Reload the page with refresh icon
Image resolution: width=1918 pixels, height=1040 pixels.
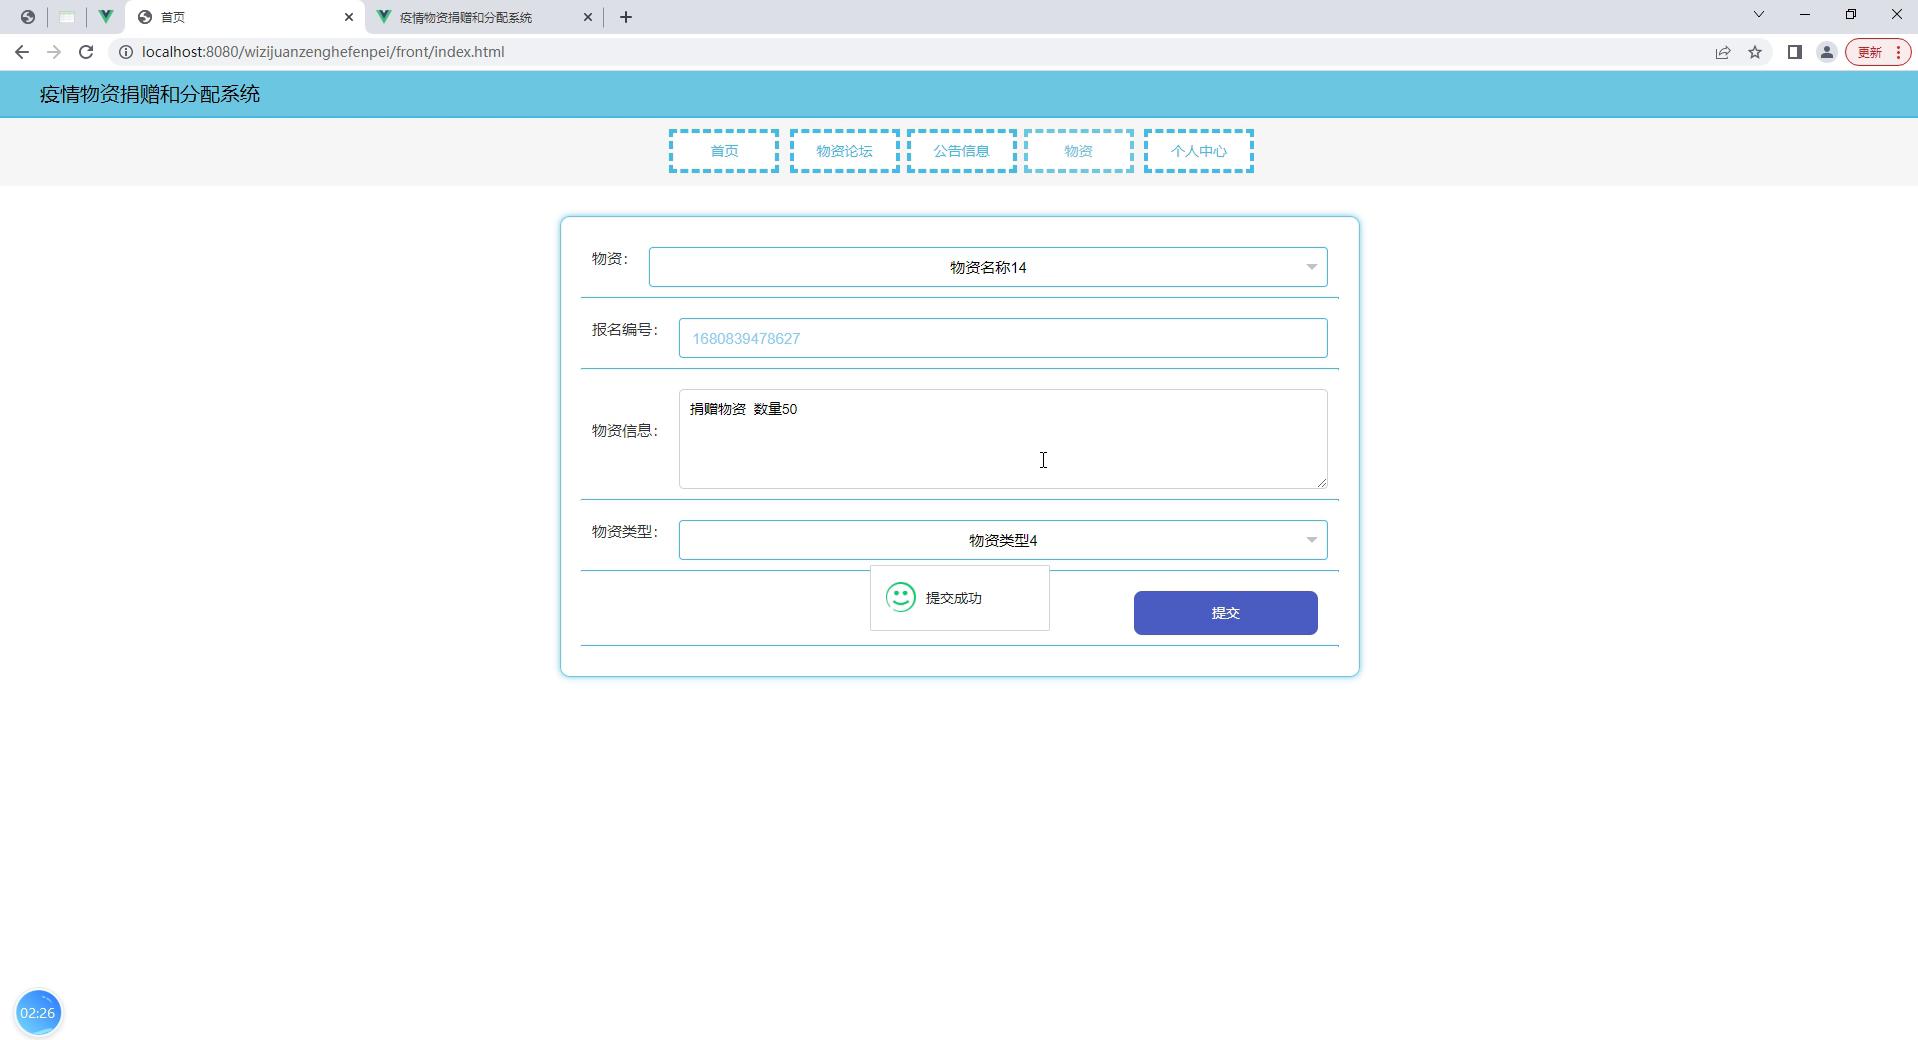pos(86,52)
